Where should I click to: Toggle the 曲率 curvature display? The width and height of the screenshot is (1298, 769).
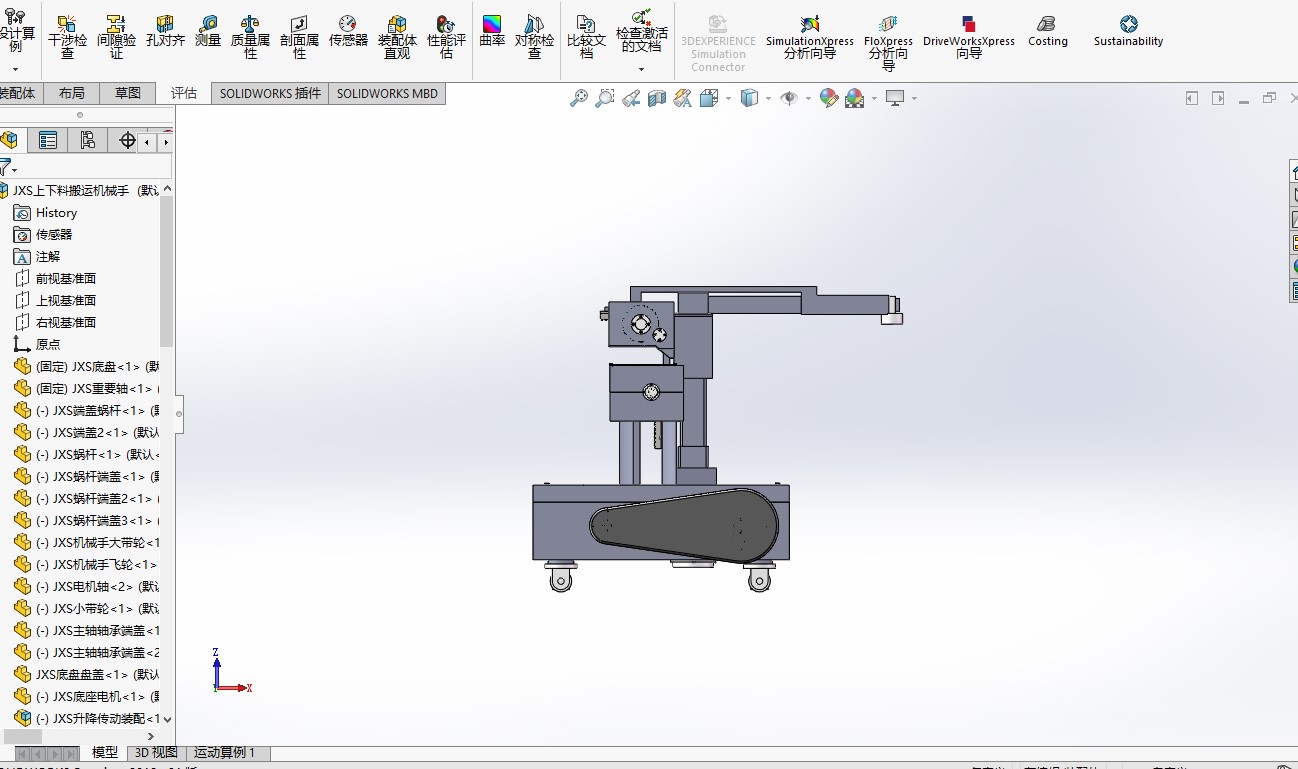(492, 32)
